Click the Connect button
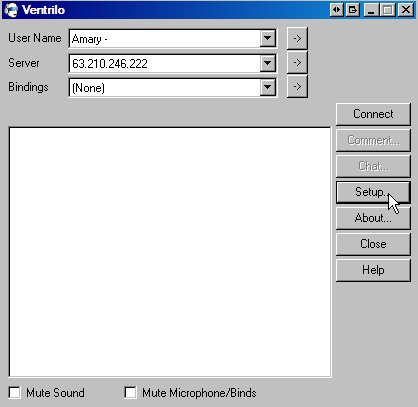Image resolution: width=418 pixels, height=407 pixels. (x=373, y=114)
